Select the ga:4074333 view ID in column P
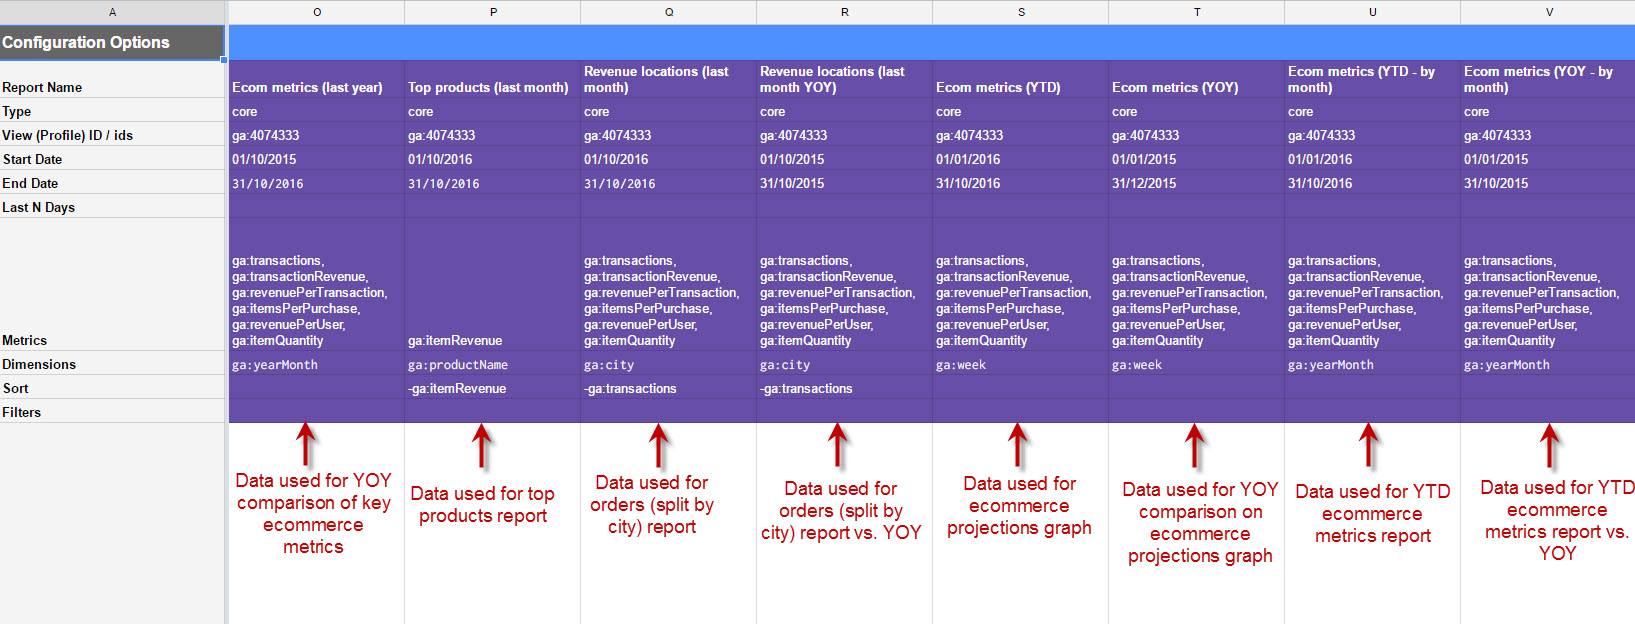The height and width of the screenshot is (624, 1635). click(x=493, y=135)
